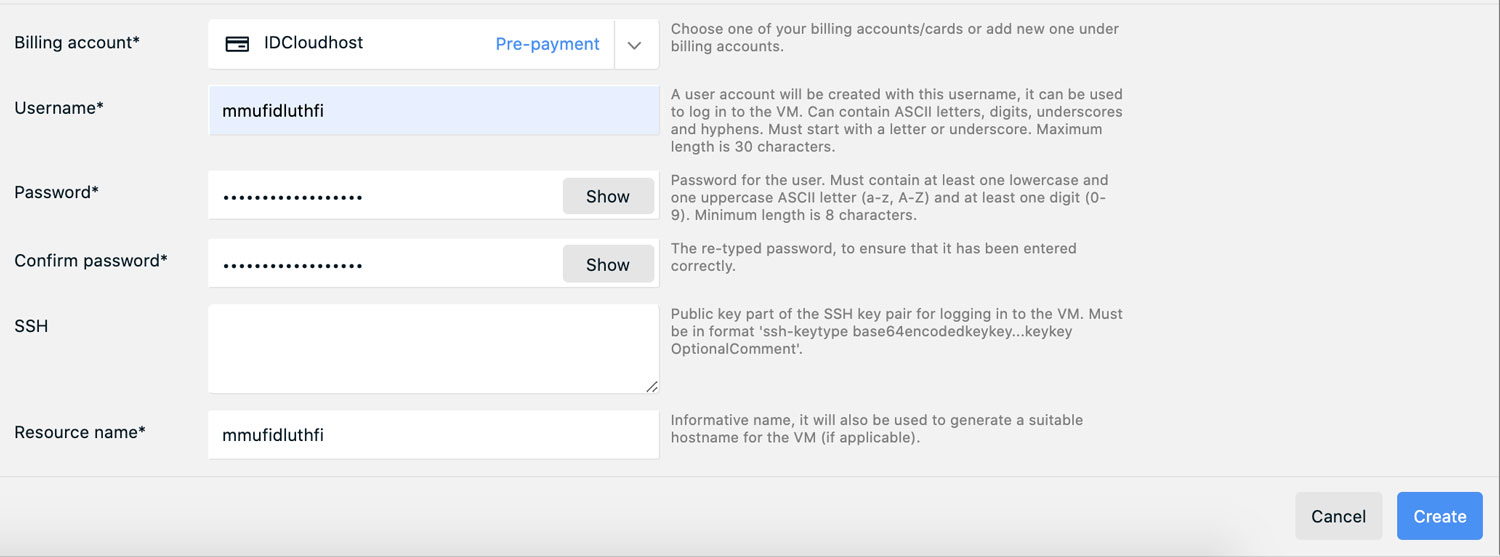Click the SSH textarea resize handle

[652, 386]
